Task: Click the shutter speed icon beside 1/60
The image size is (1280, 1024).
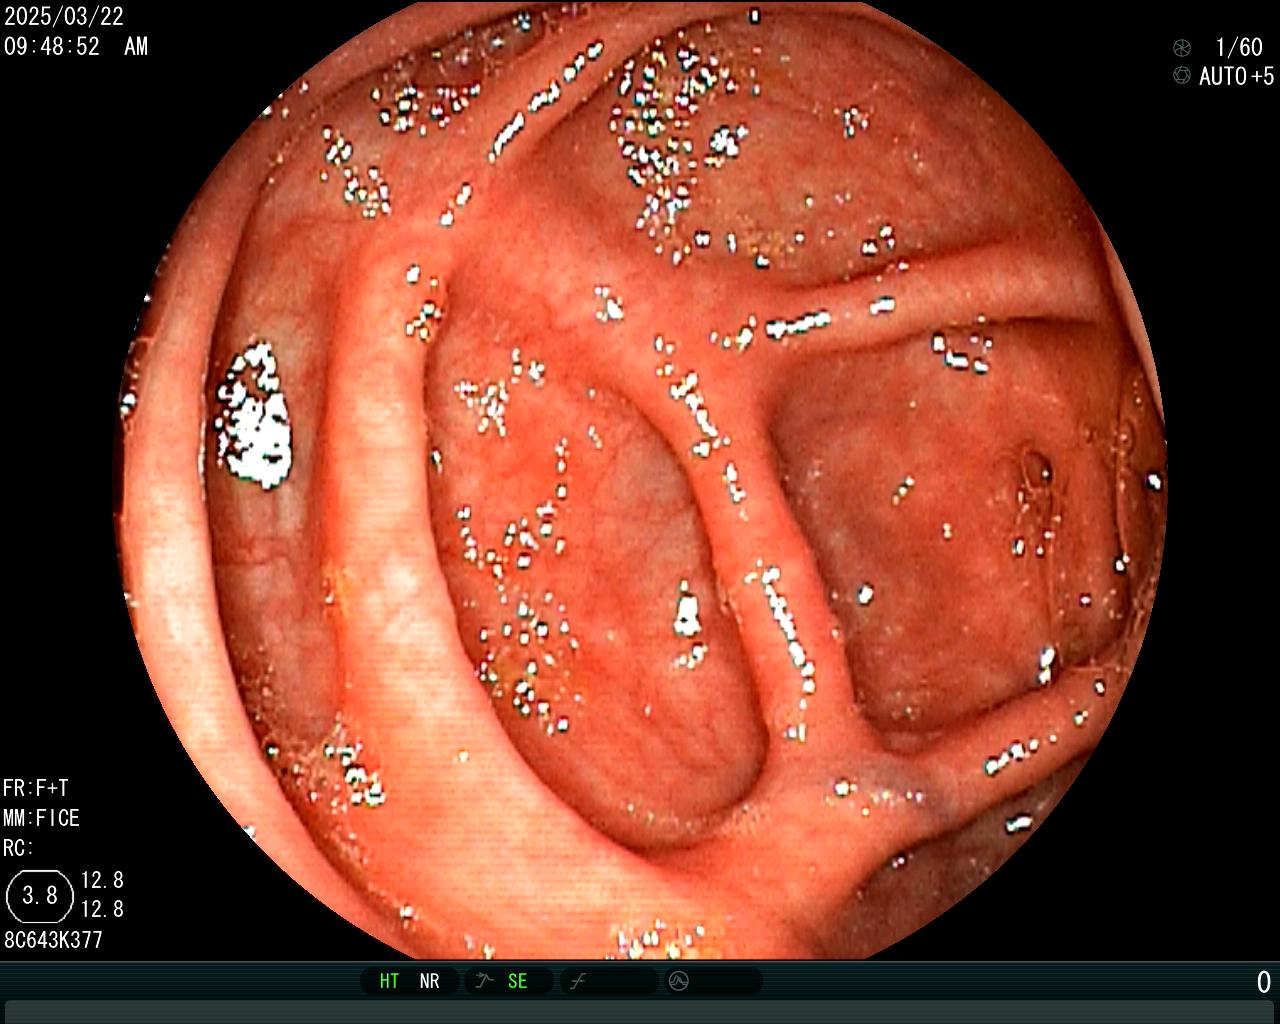Action: (1182, 48)
